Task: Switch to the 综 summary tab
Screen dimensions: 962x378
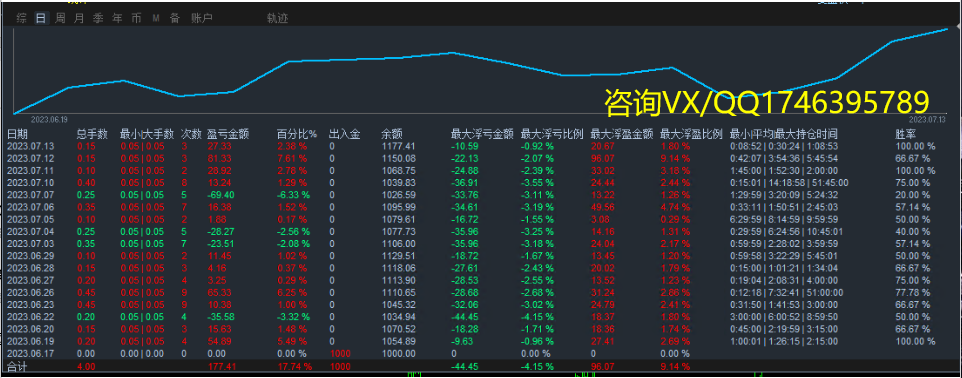Action: tap(21, 18)
